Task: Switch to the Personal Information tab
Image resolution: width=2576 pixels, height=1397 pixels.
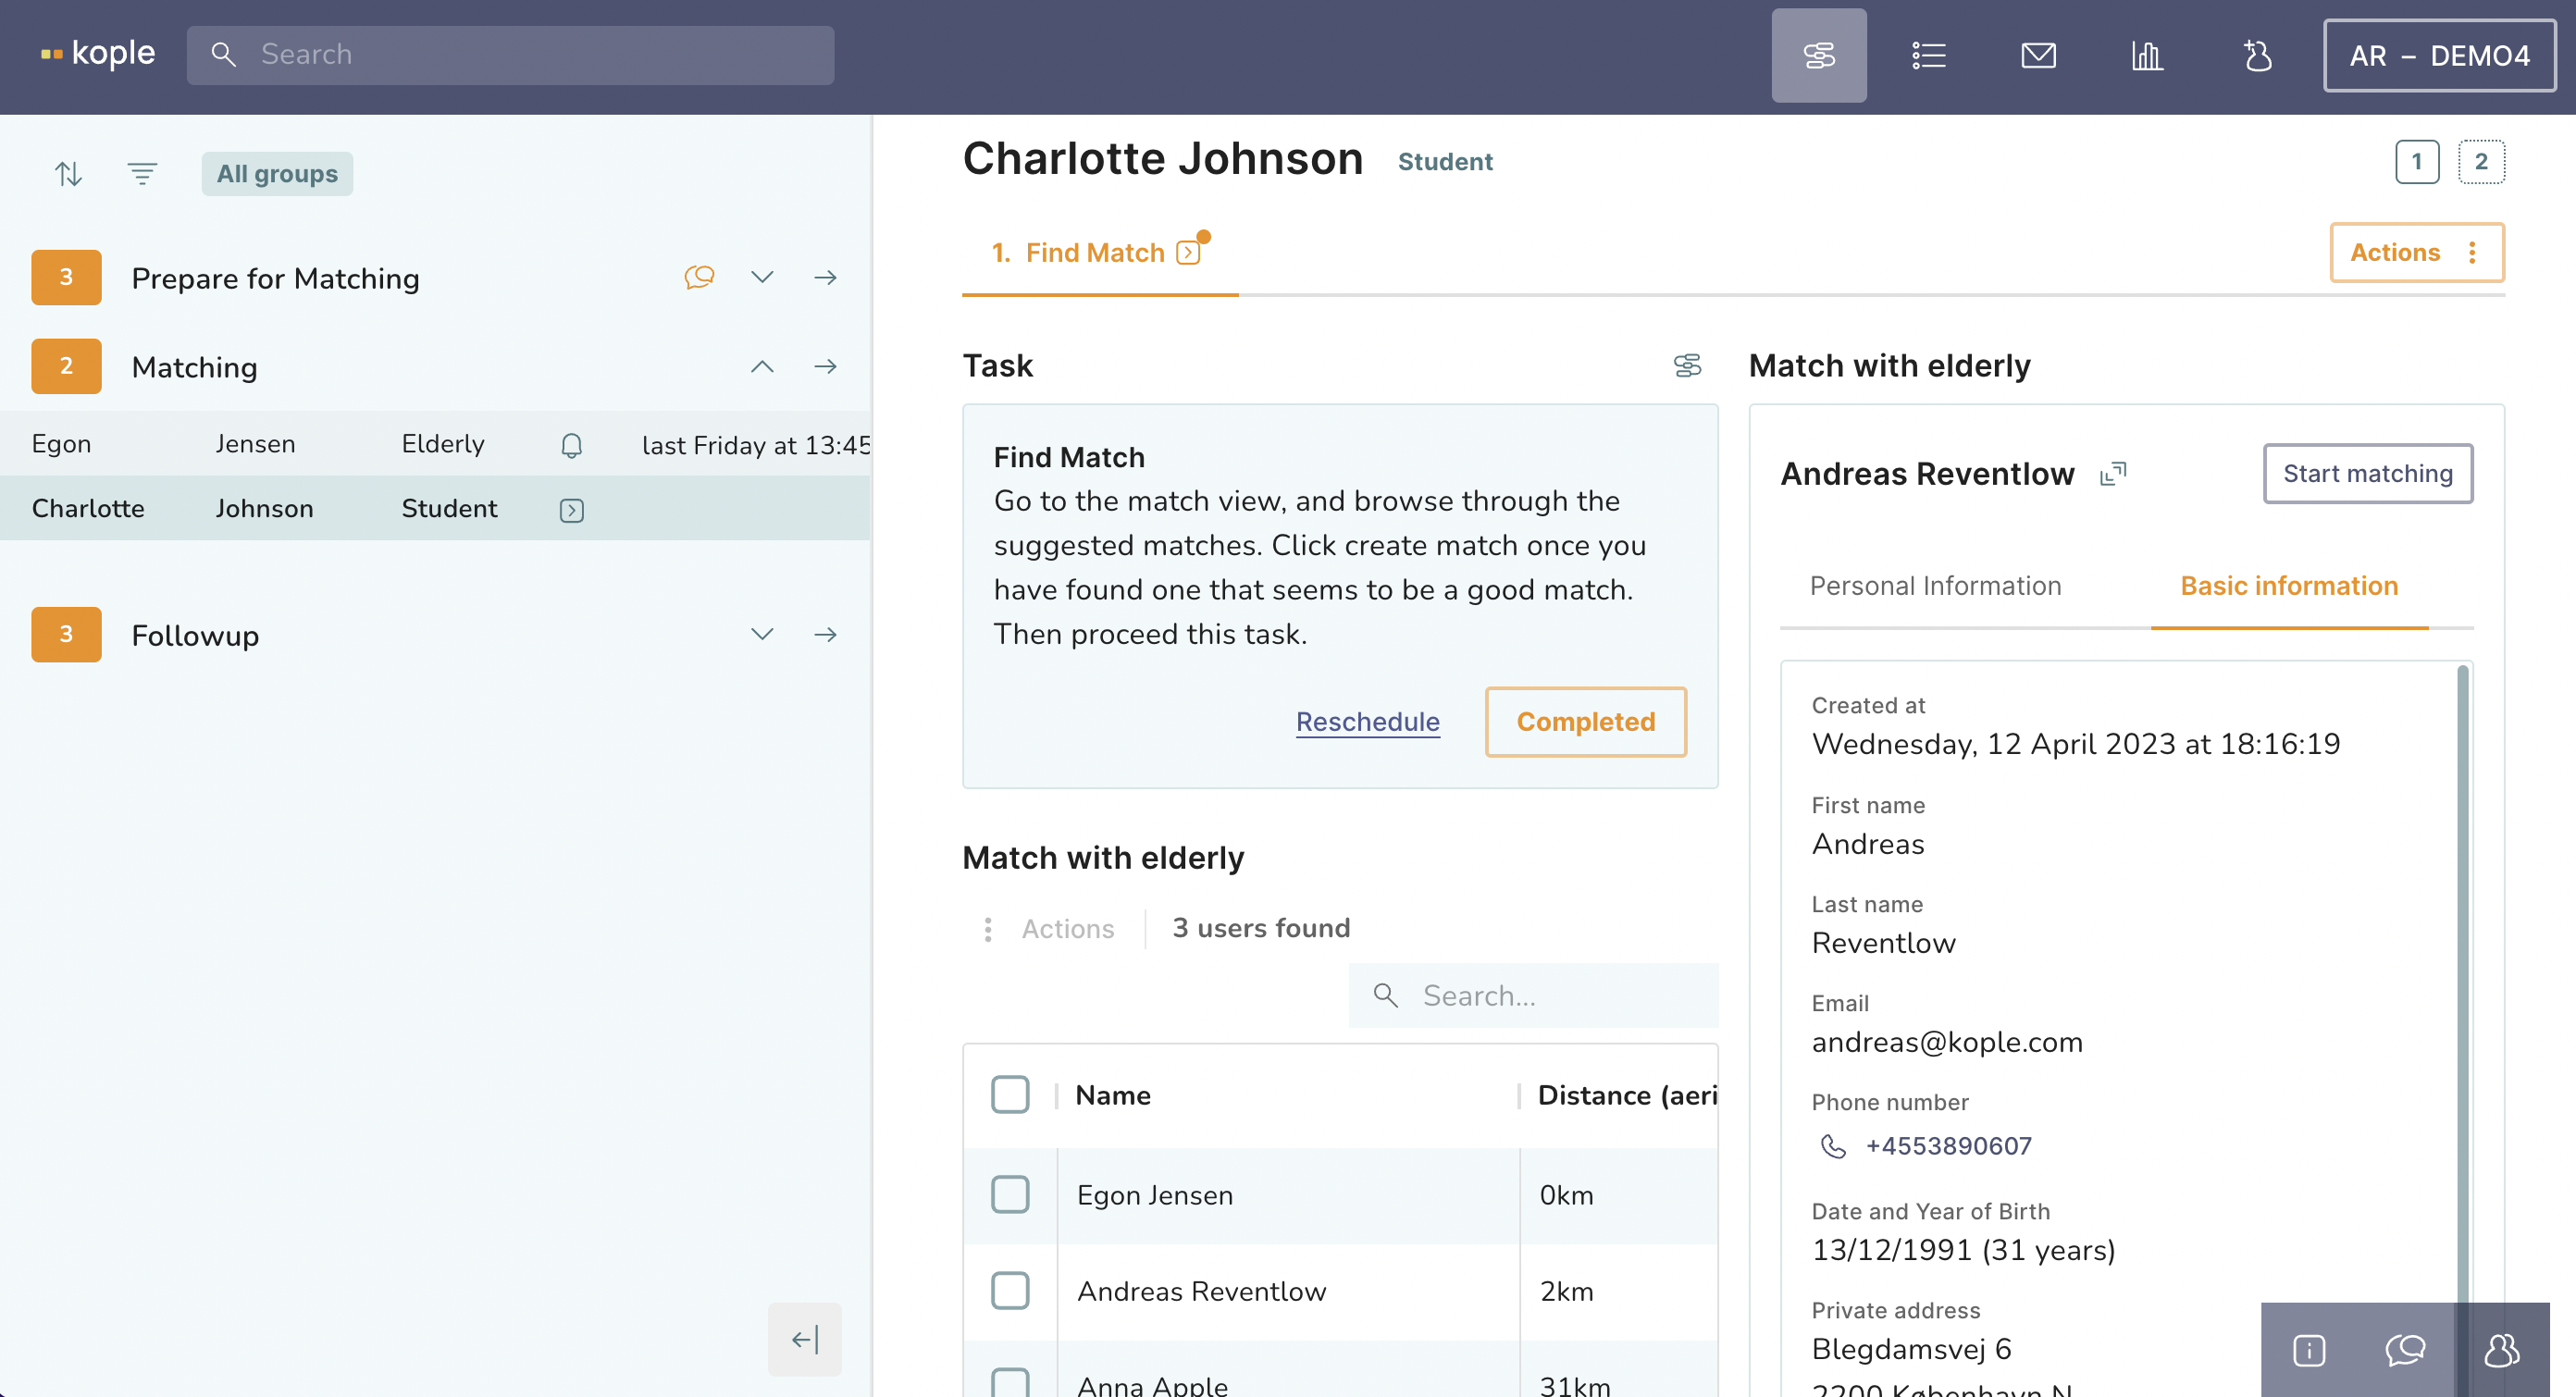Action: [1935, 585]
